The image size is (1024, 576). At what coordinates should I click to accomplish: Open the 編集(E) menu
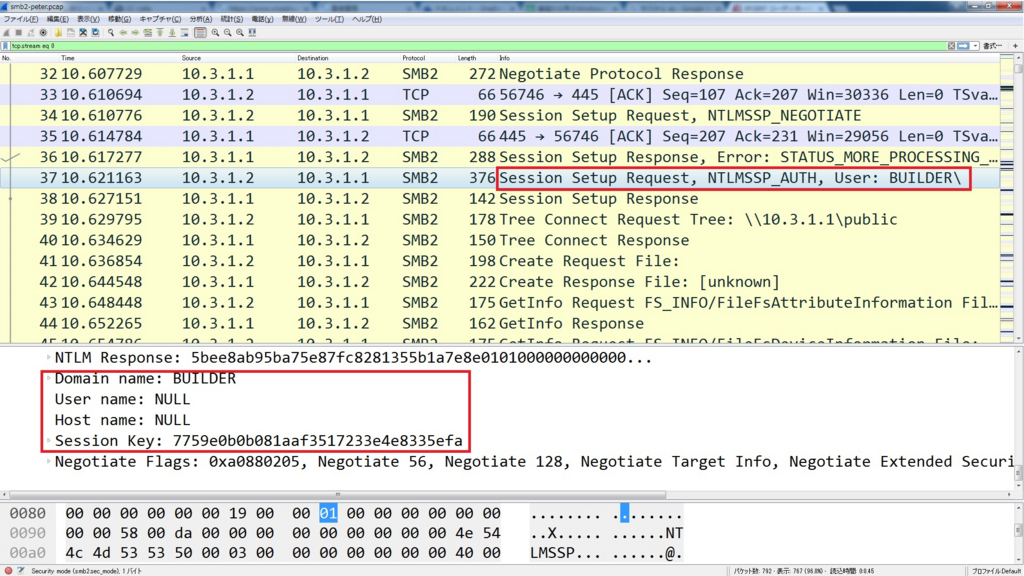(57, 20)
